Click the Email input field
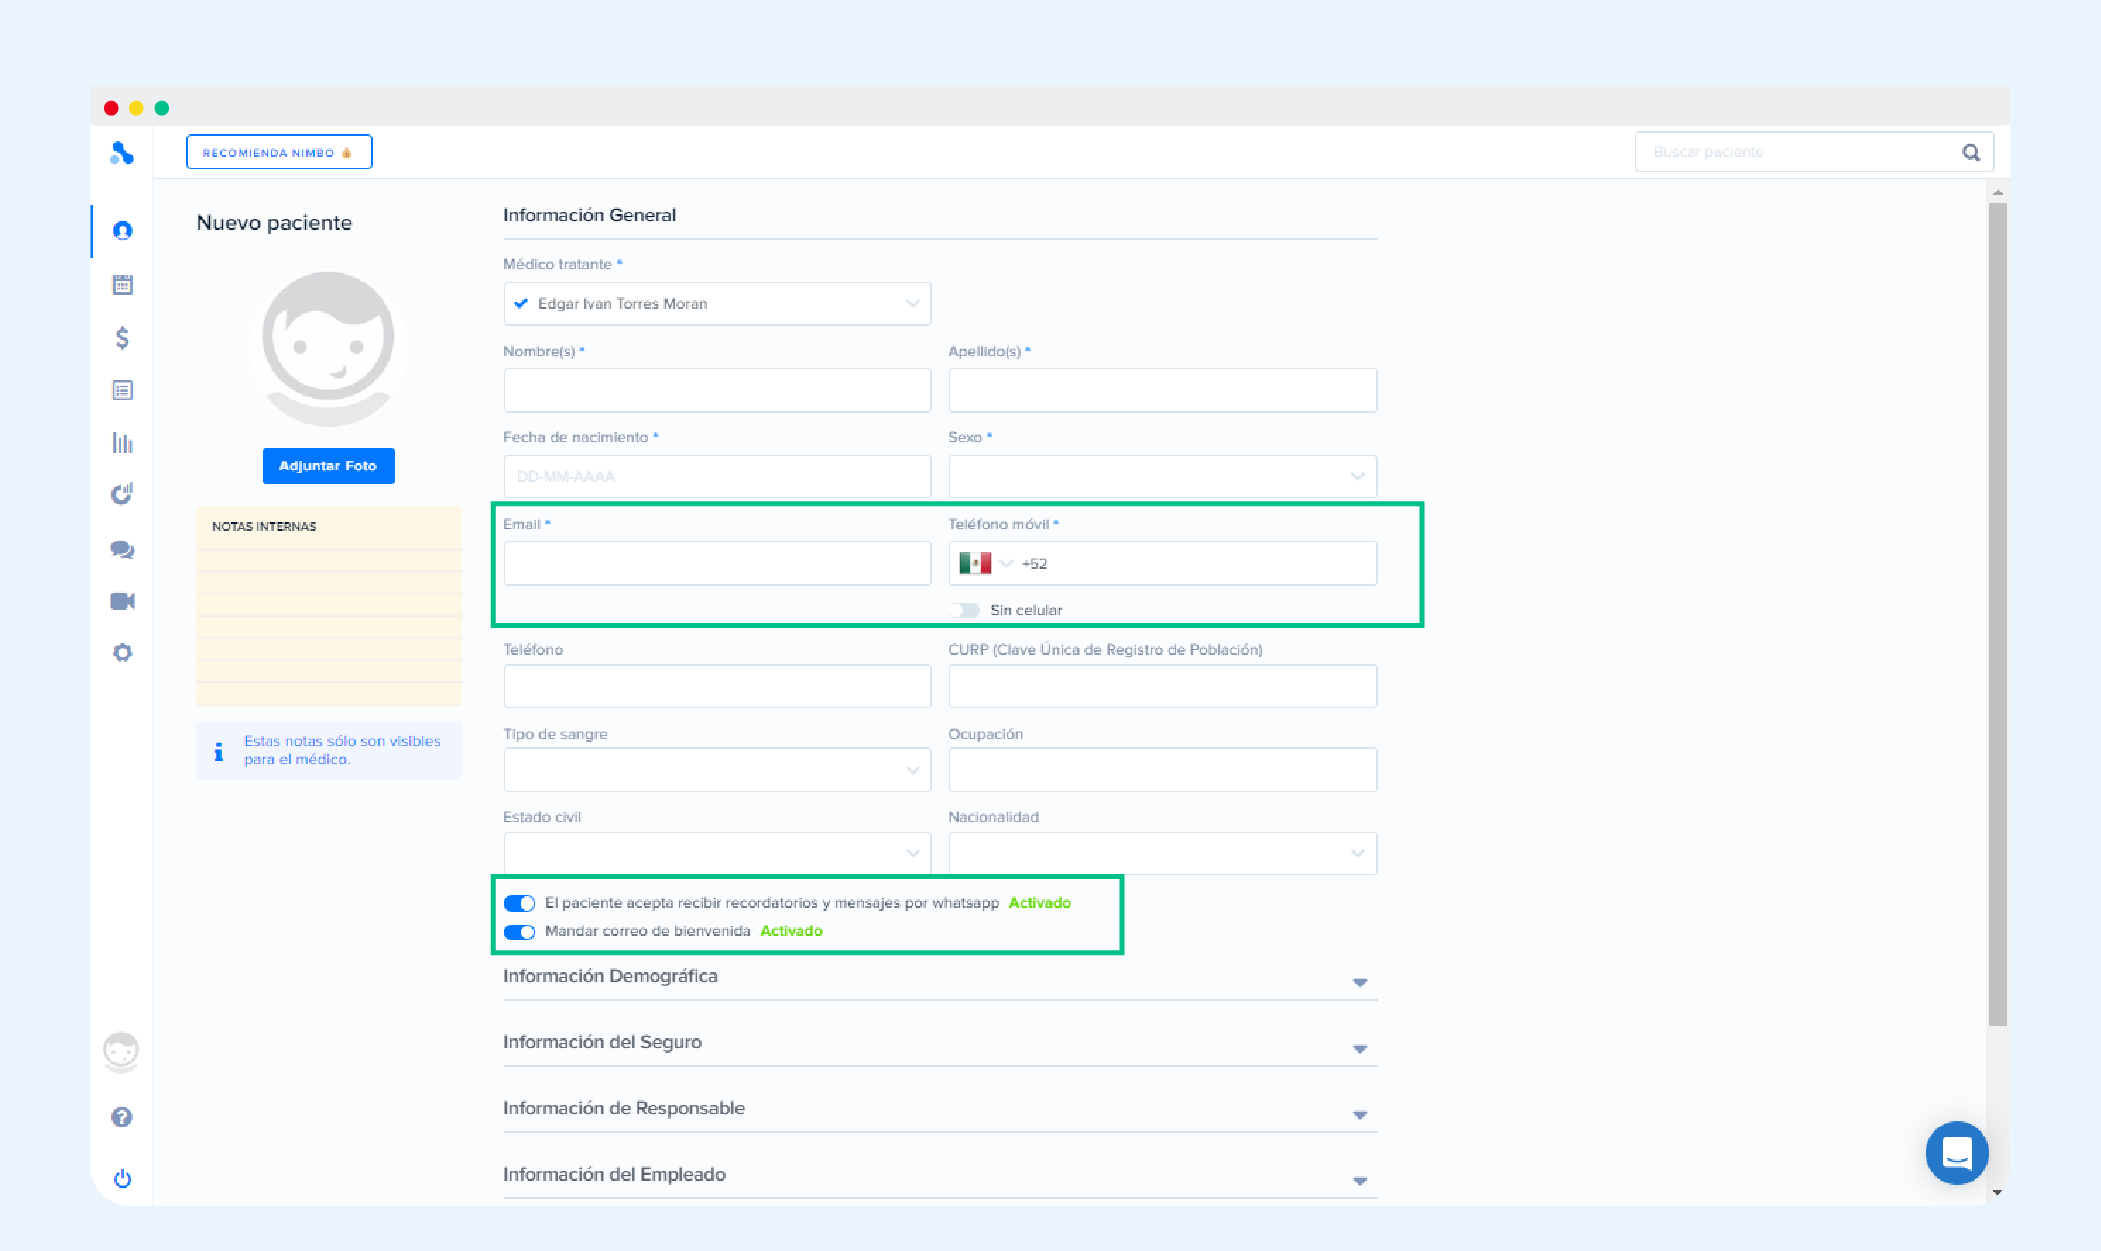The height and width of the screenshot is (1251, 2101). pos(717,563)
